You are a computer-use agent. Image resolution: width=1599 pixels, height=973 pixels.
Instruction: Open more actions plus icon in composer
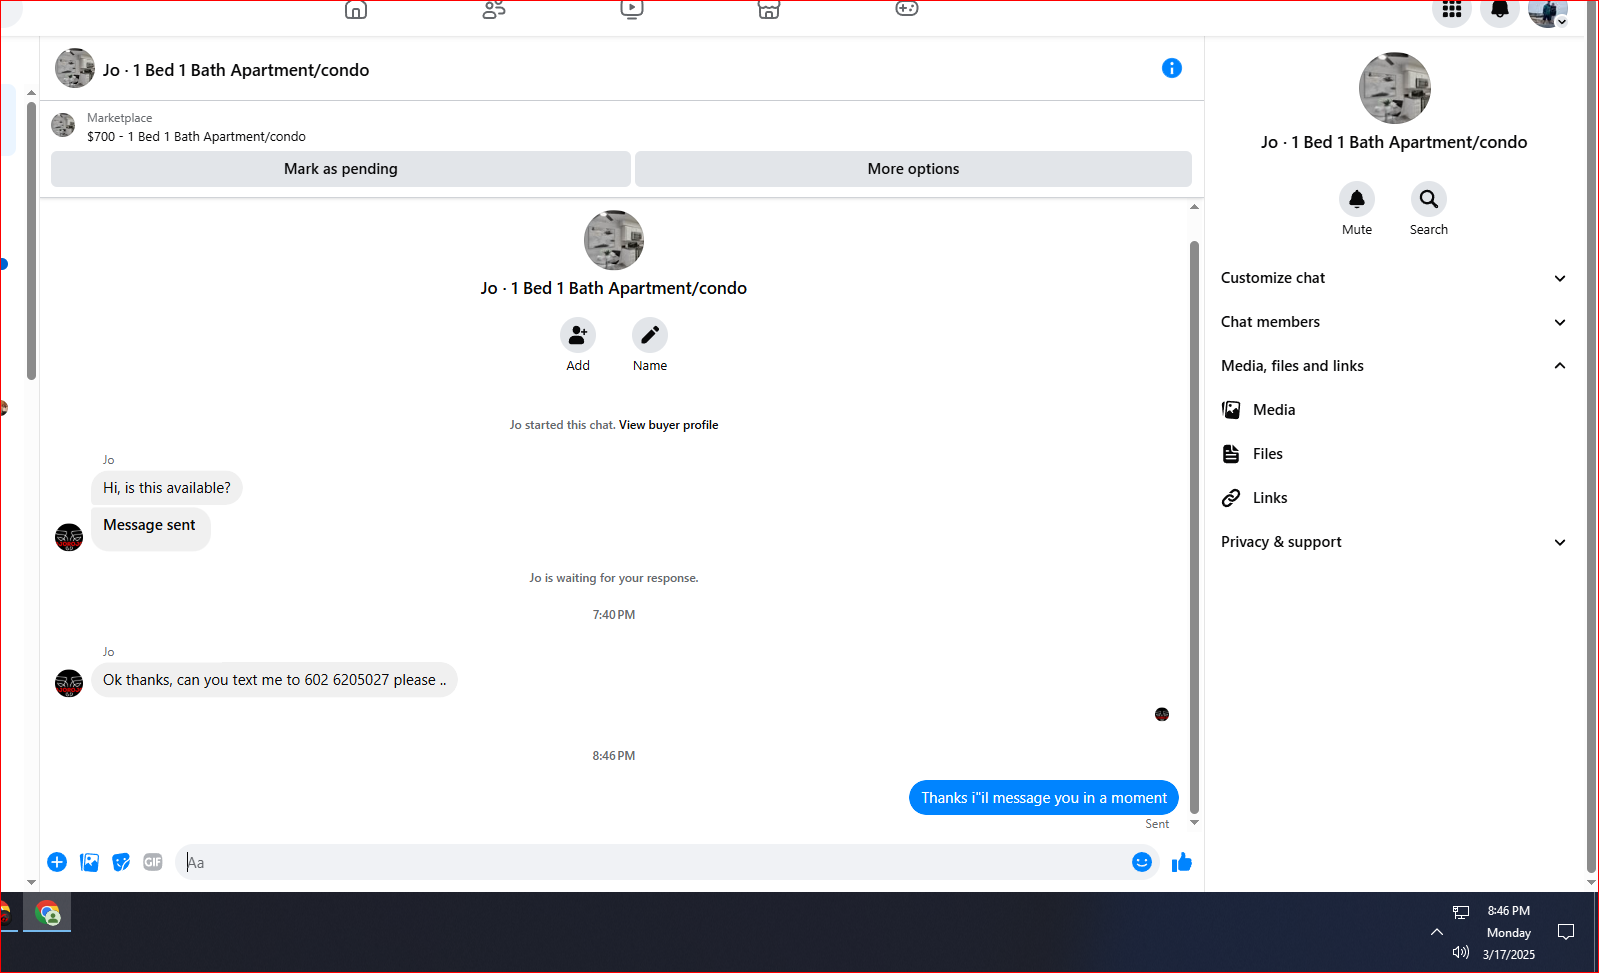tap(57, 862)
